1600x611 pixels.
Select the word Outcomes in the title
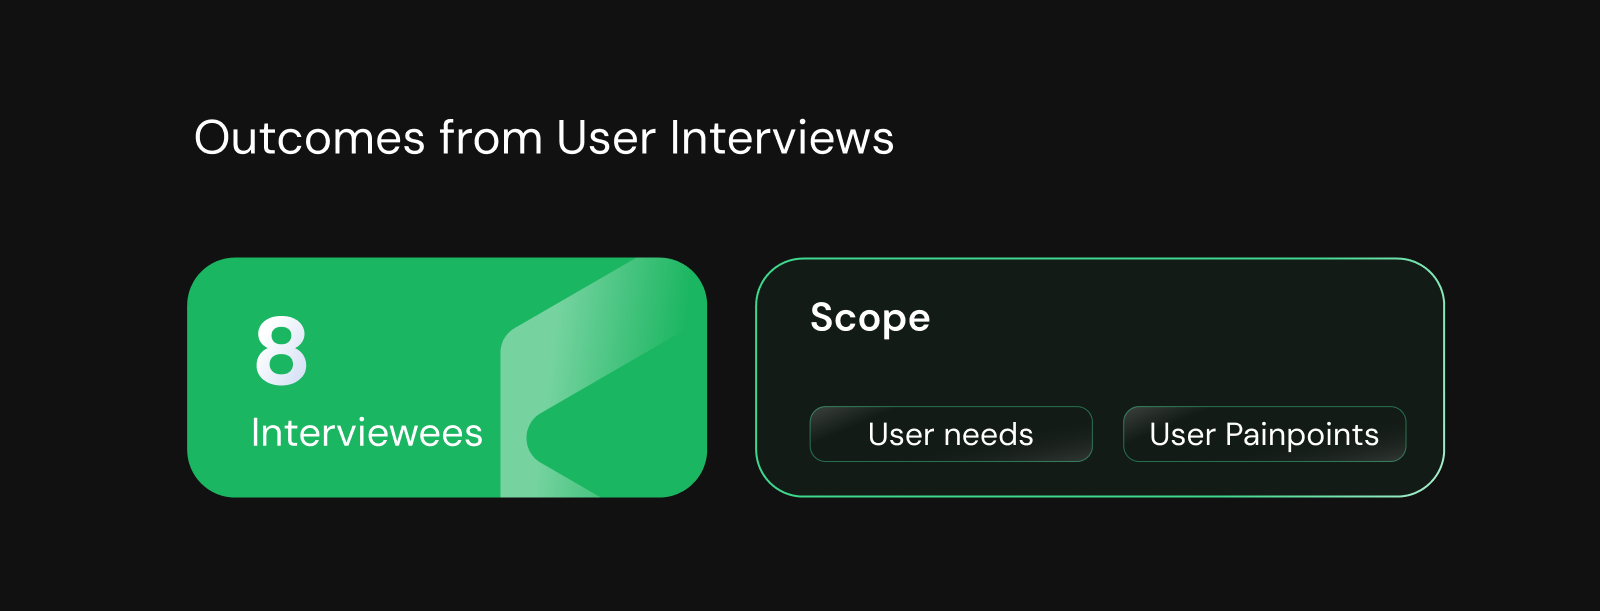pyautogui.click(x=309, y=138)
